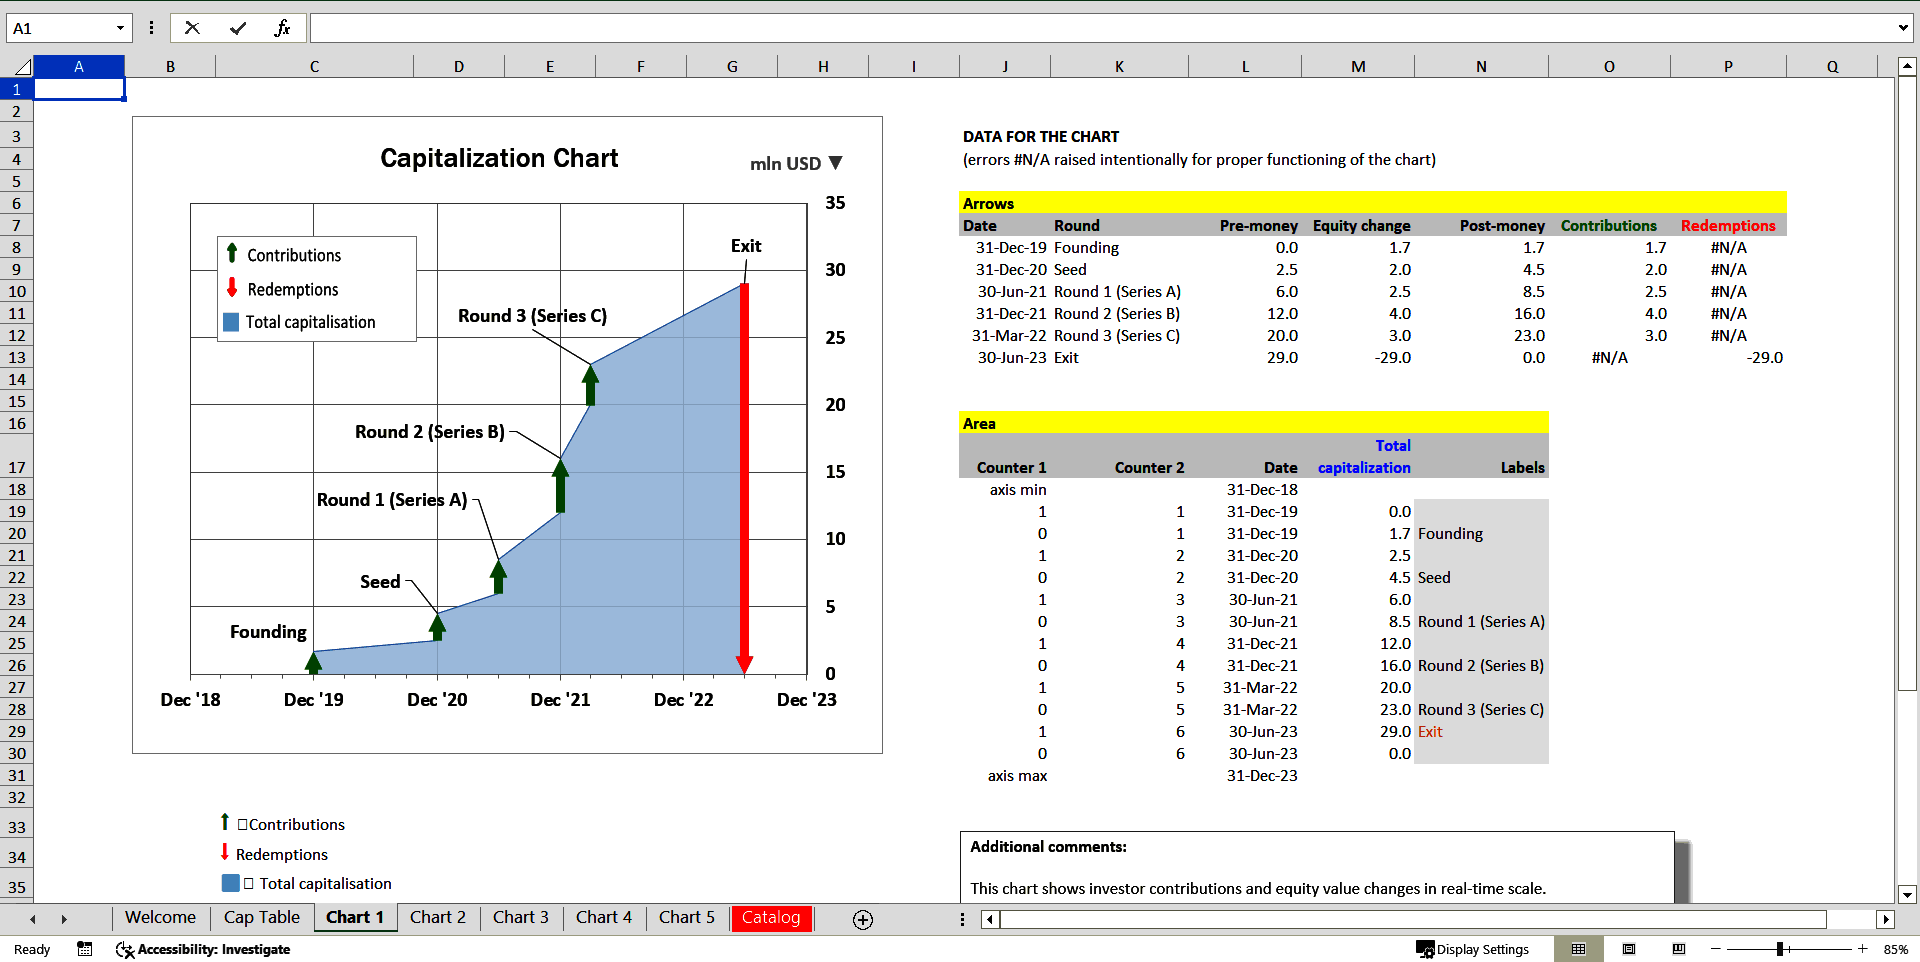Image resolution: width=1920 pixels, height=962 pixels.
Task: Switch to Chart 4 sheet tab
Action: coord(604,917)
